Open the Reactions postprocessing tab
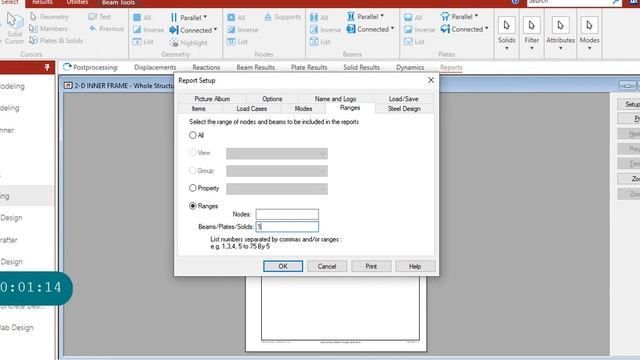The width and height of the screenshot is (640, 360). click(x=206, y=67)
